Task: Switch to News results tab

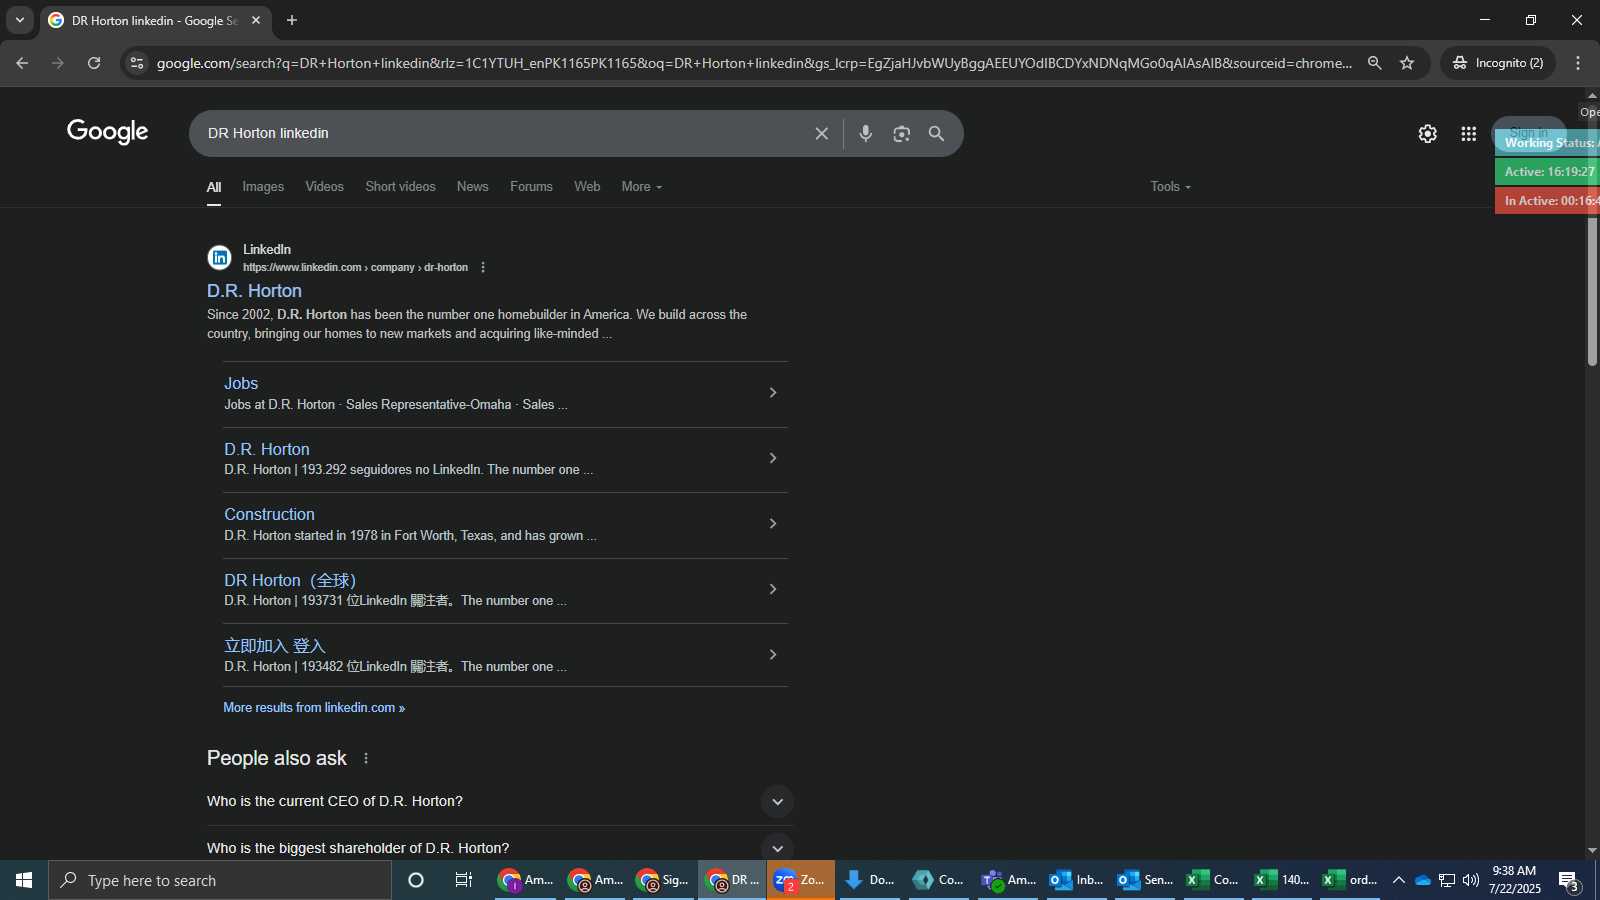Action: pos(472,187)
